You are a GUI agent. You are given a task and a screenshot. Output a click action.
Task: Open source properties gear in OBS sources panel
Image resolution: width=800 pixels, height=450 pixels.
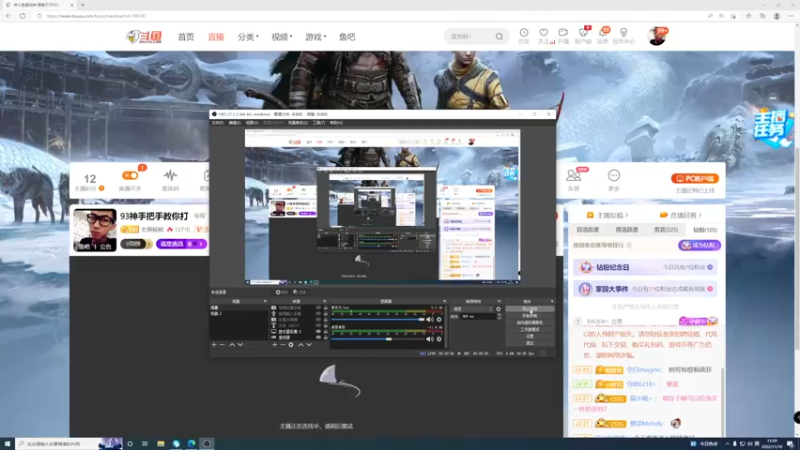(x=291, y=345)
